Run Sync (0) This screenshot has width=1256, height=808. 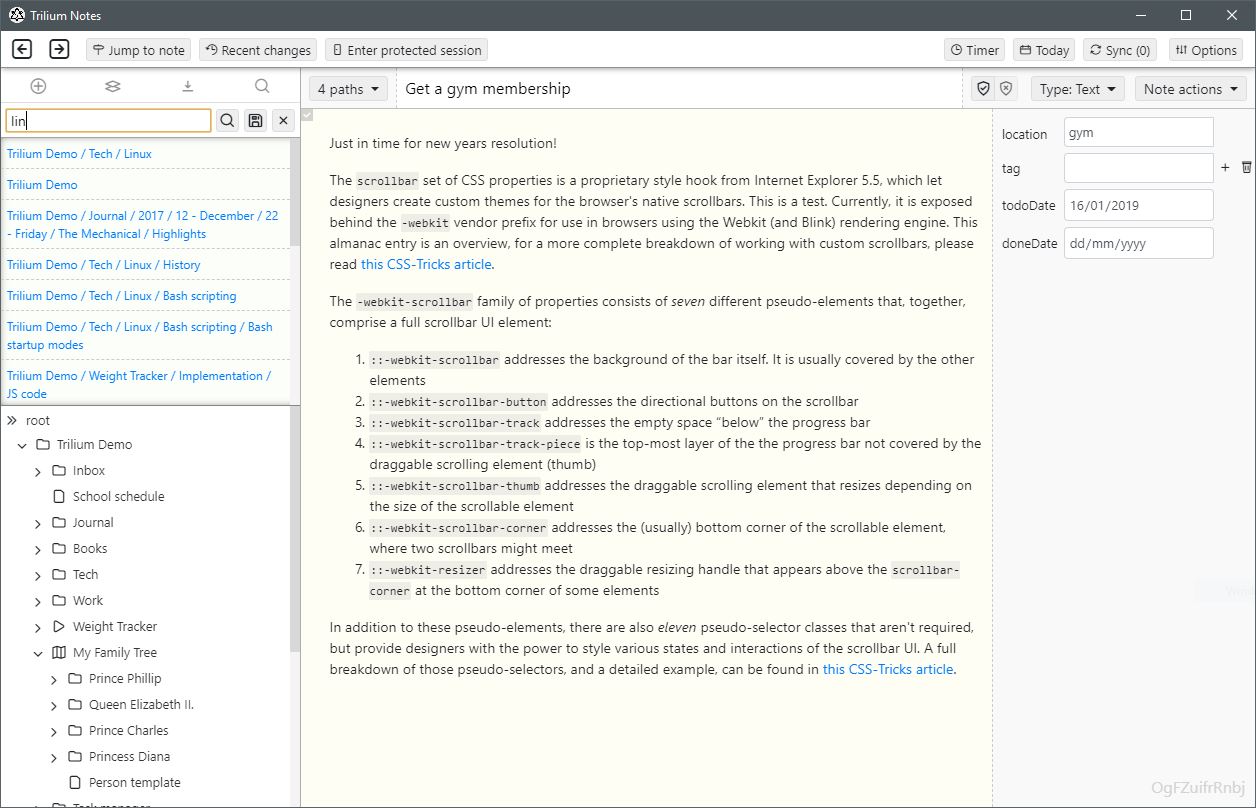pos(1121,50)
